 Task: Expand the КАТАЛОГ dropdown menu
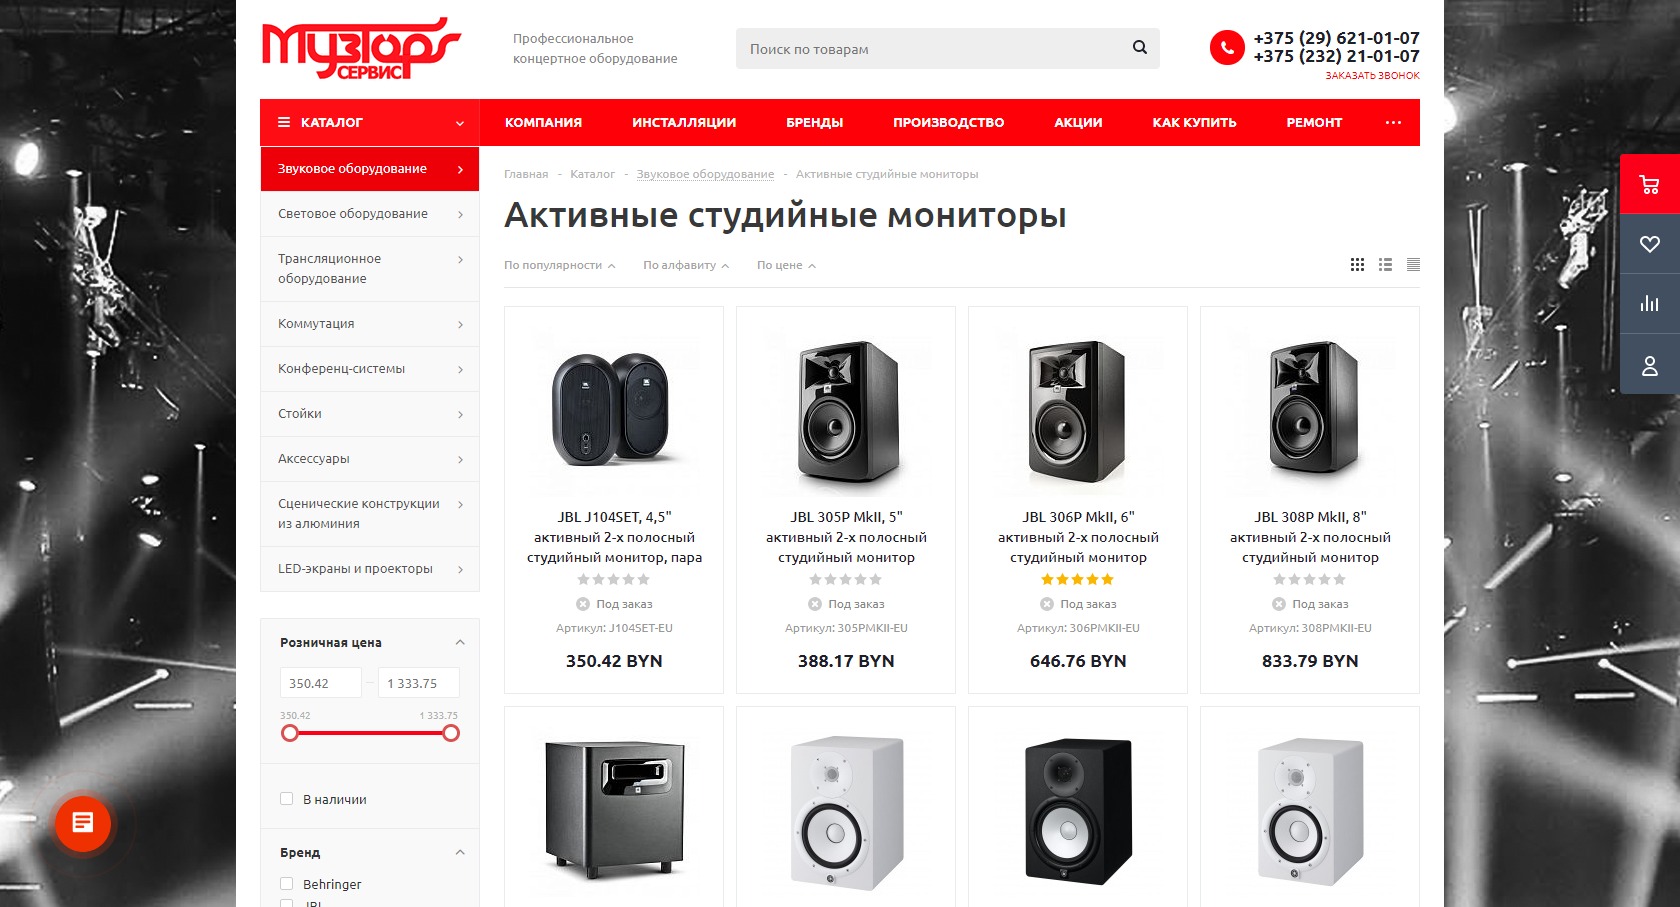click(x=370, y=122)
